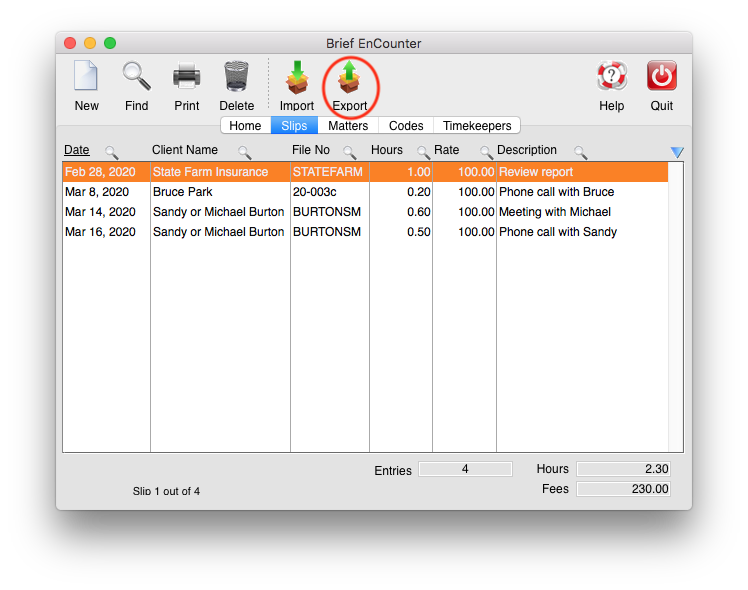Click the Bruce Park client name
The height and width of the screenshot is (590, 748).
click(x=183, y=192)
